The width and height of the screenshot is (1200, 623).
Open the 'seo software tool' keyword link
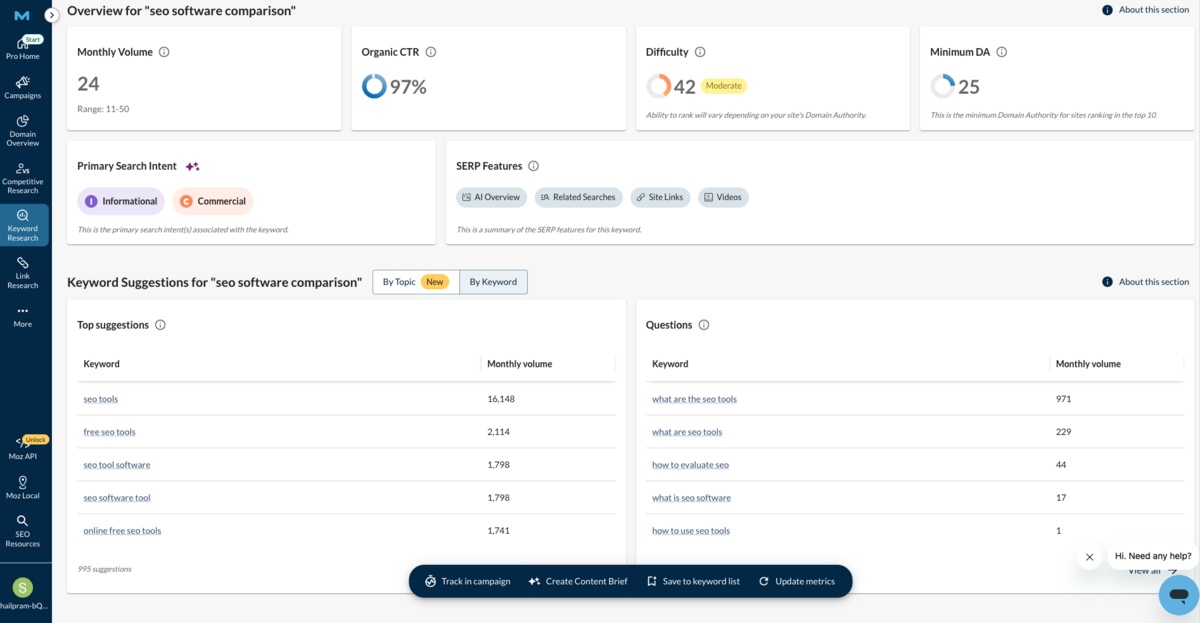pos(117,498)
